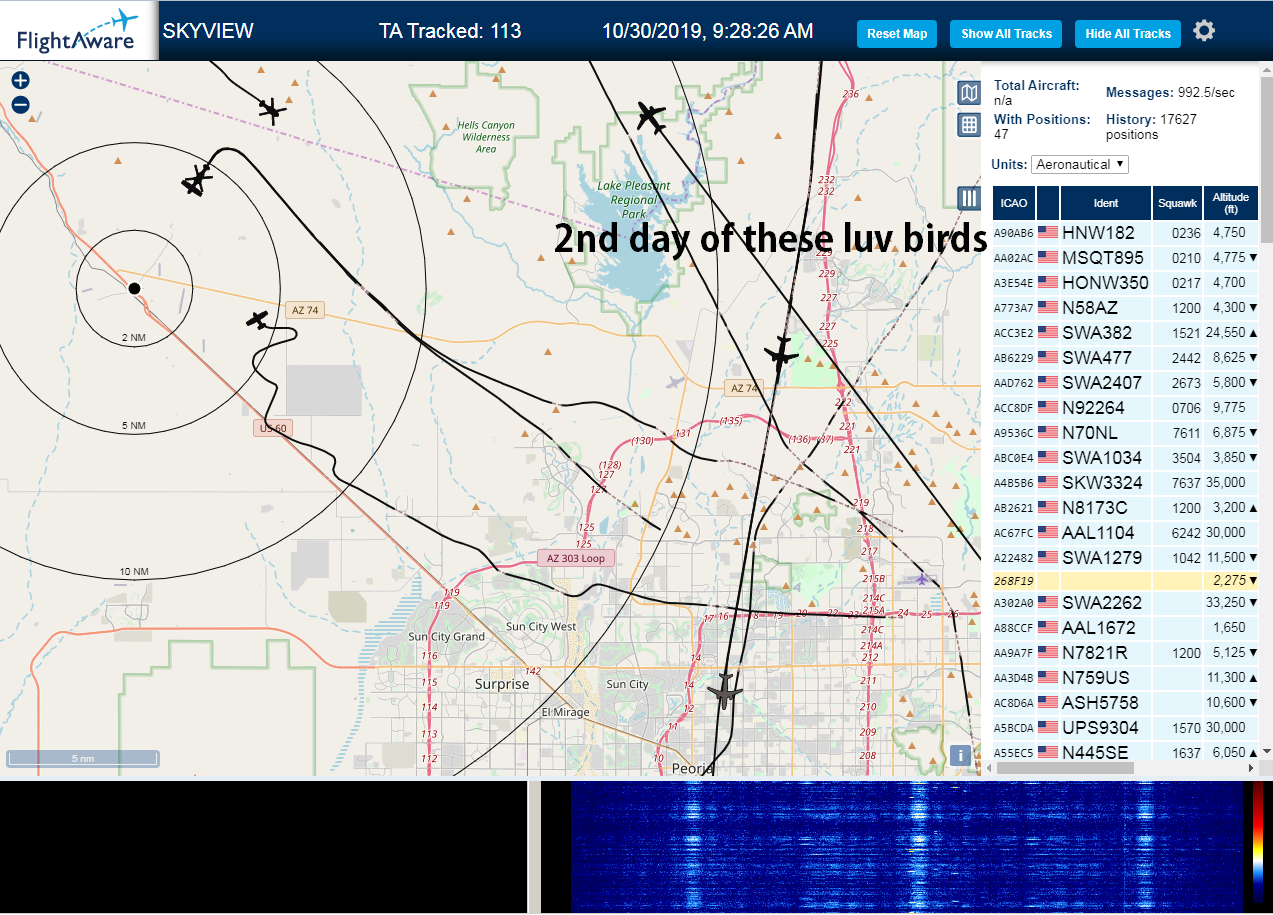Select the N8173C row
This screenshot has width=1273, height=915.
coord(1126,508)
